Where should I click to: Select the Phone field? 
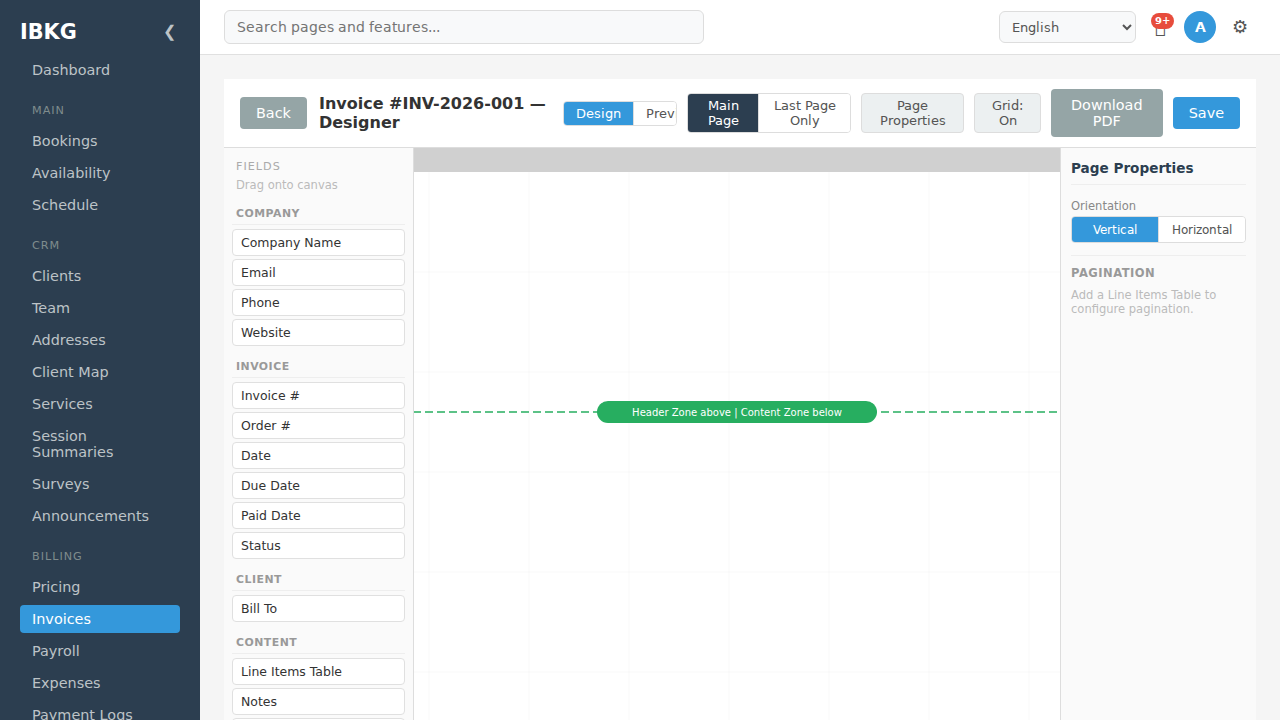coord(318,302)
